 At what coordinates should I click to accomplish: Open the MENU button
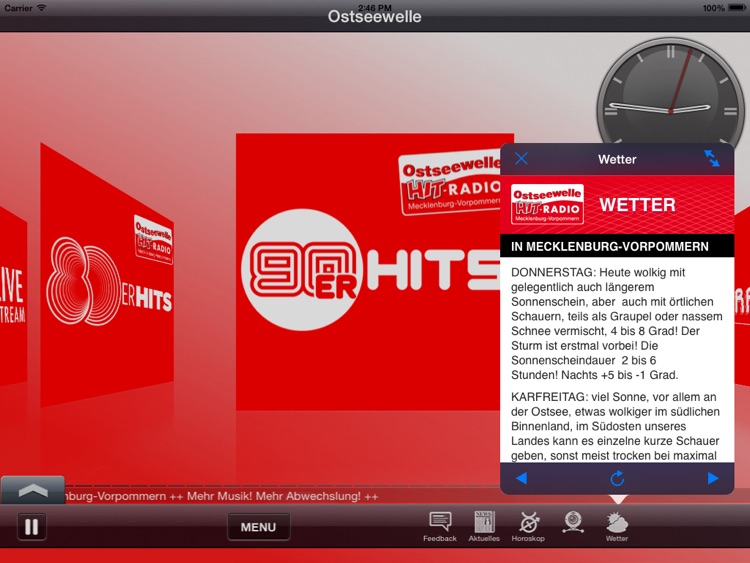[x=258, y=527]
